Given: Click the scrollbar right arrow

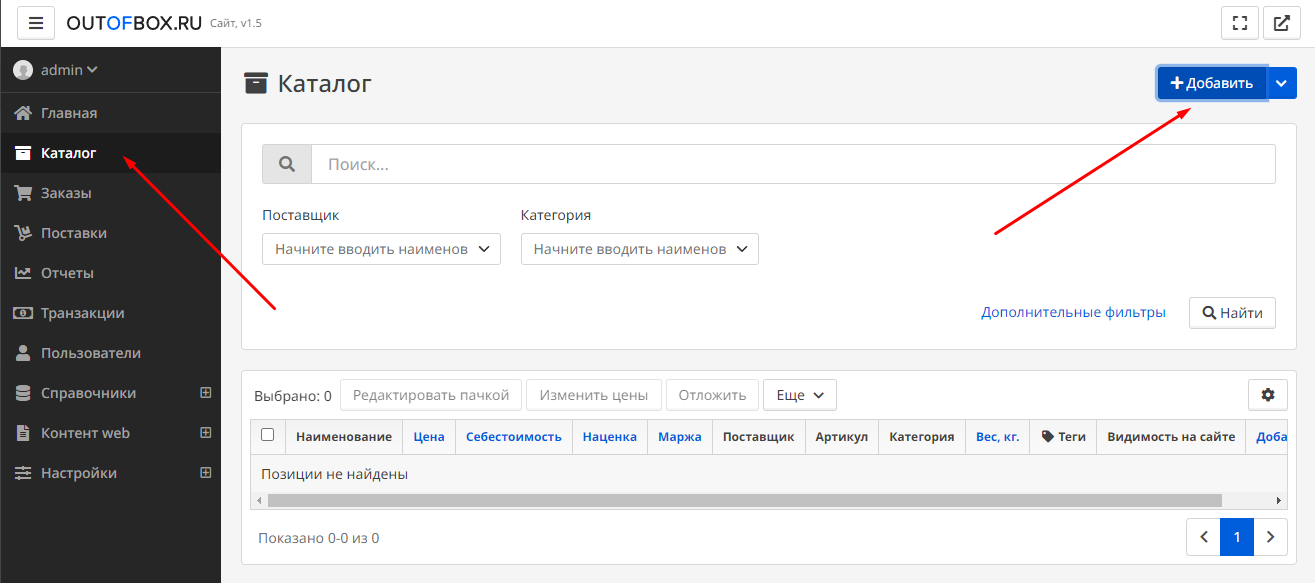Looking at the screenshot, I should 1278,500.
